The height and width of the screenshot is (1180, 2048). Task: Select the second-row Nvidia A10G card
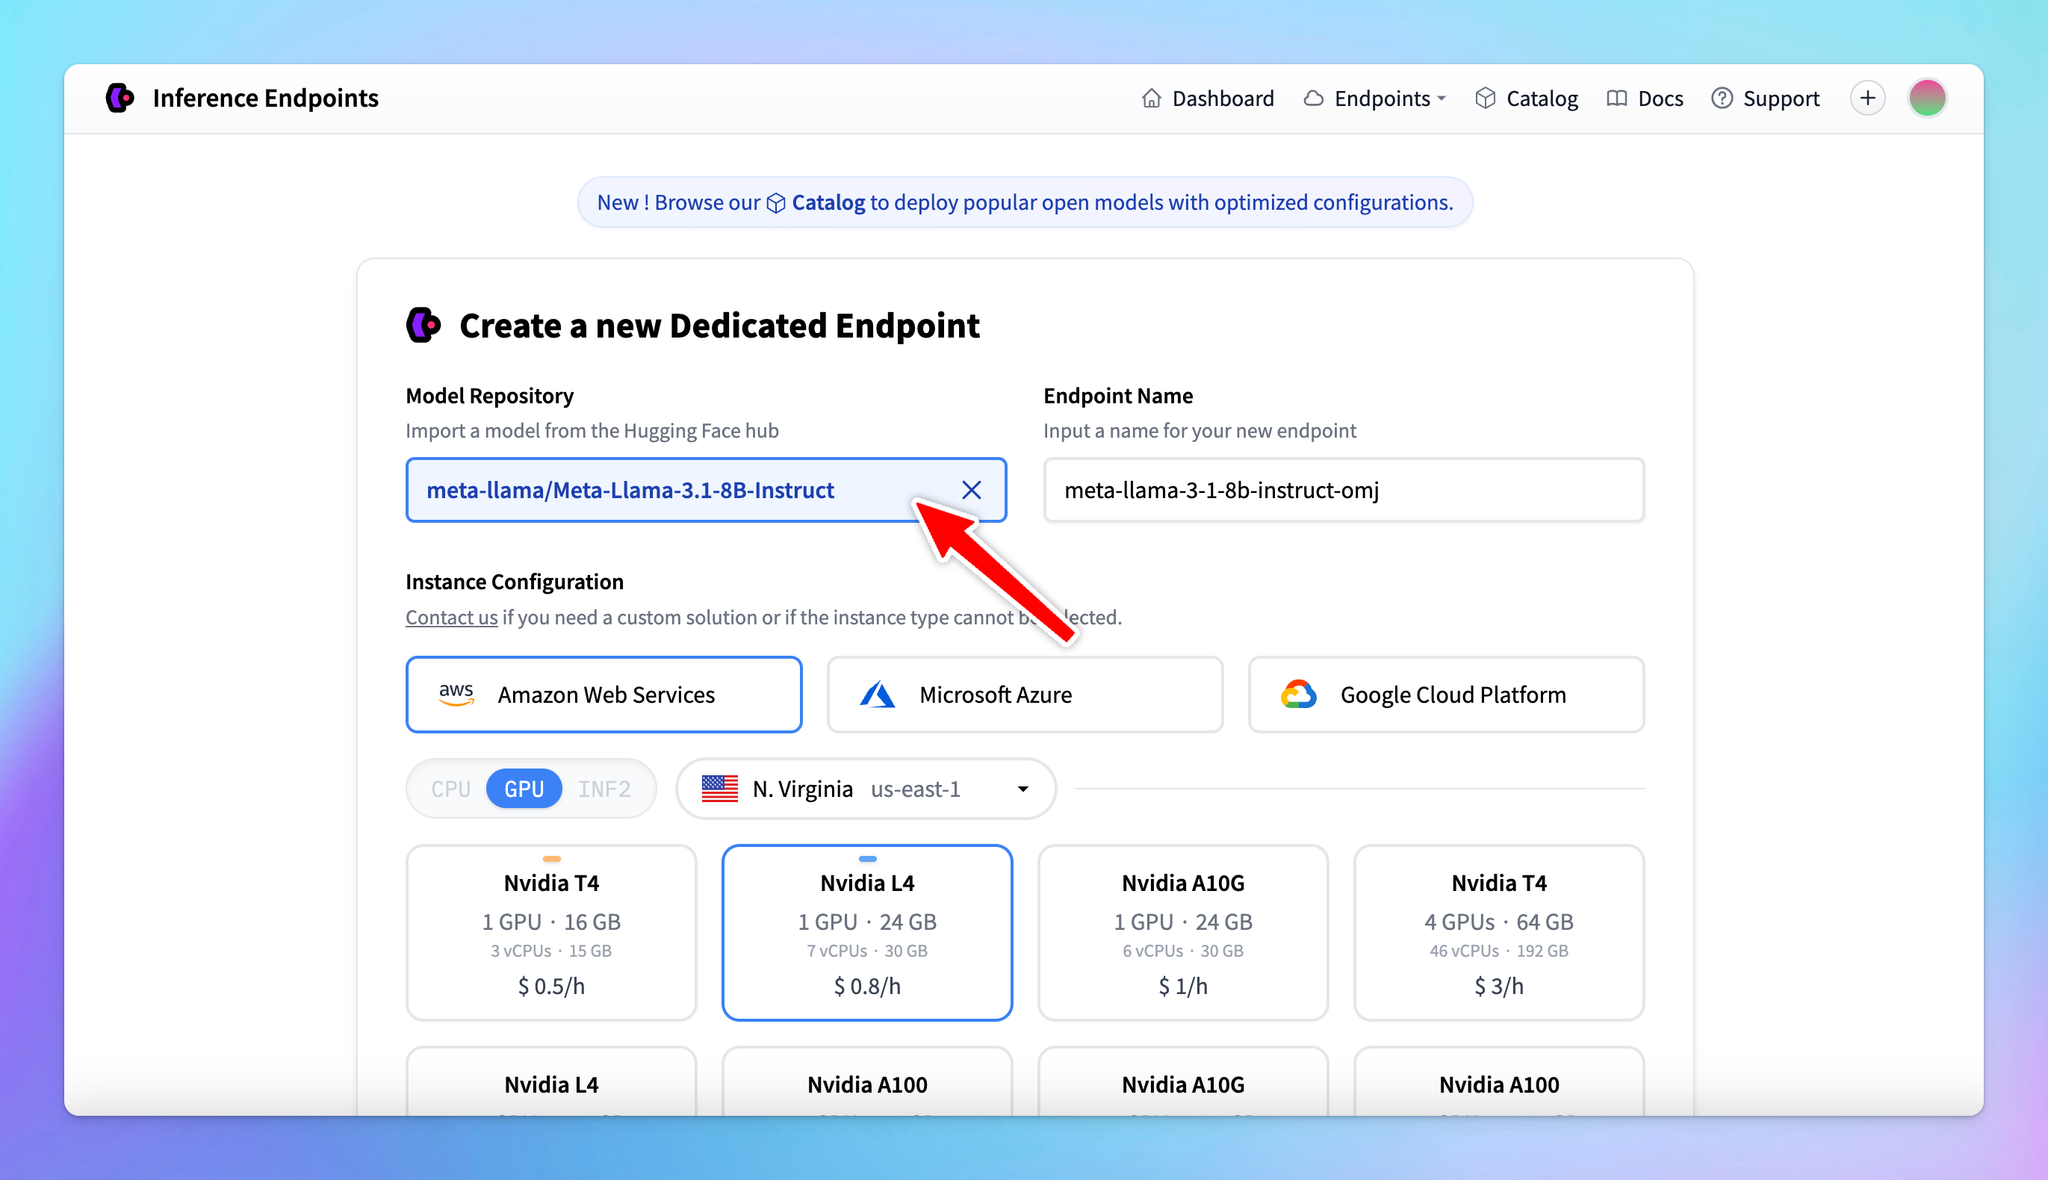[1183, 1081]
